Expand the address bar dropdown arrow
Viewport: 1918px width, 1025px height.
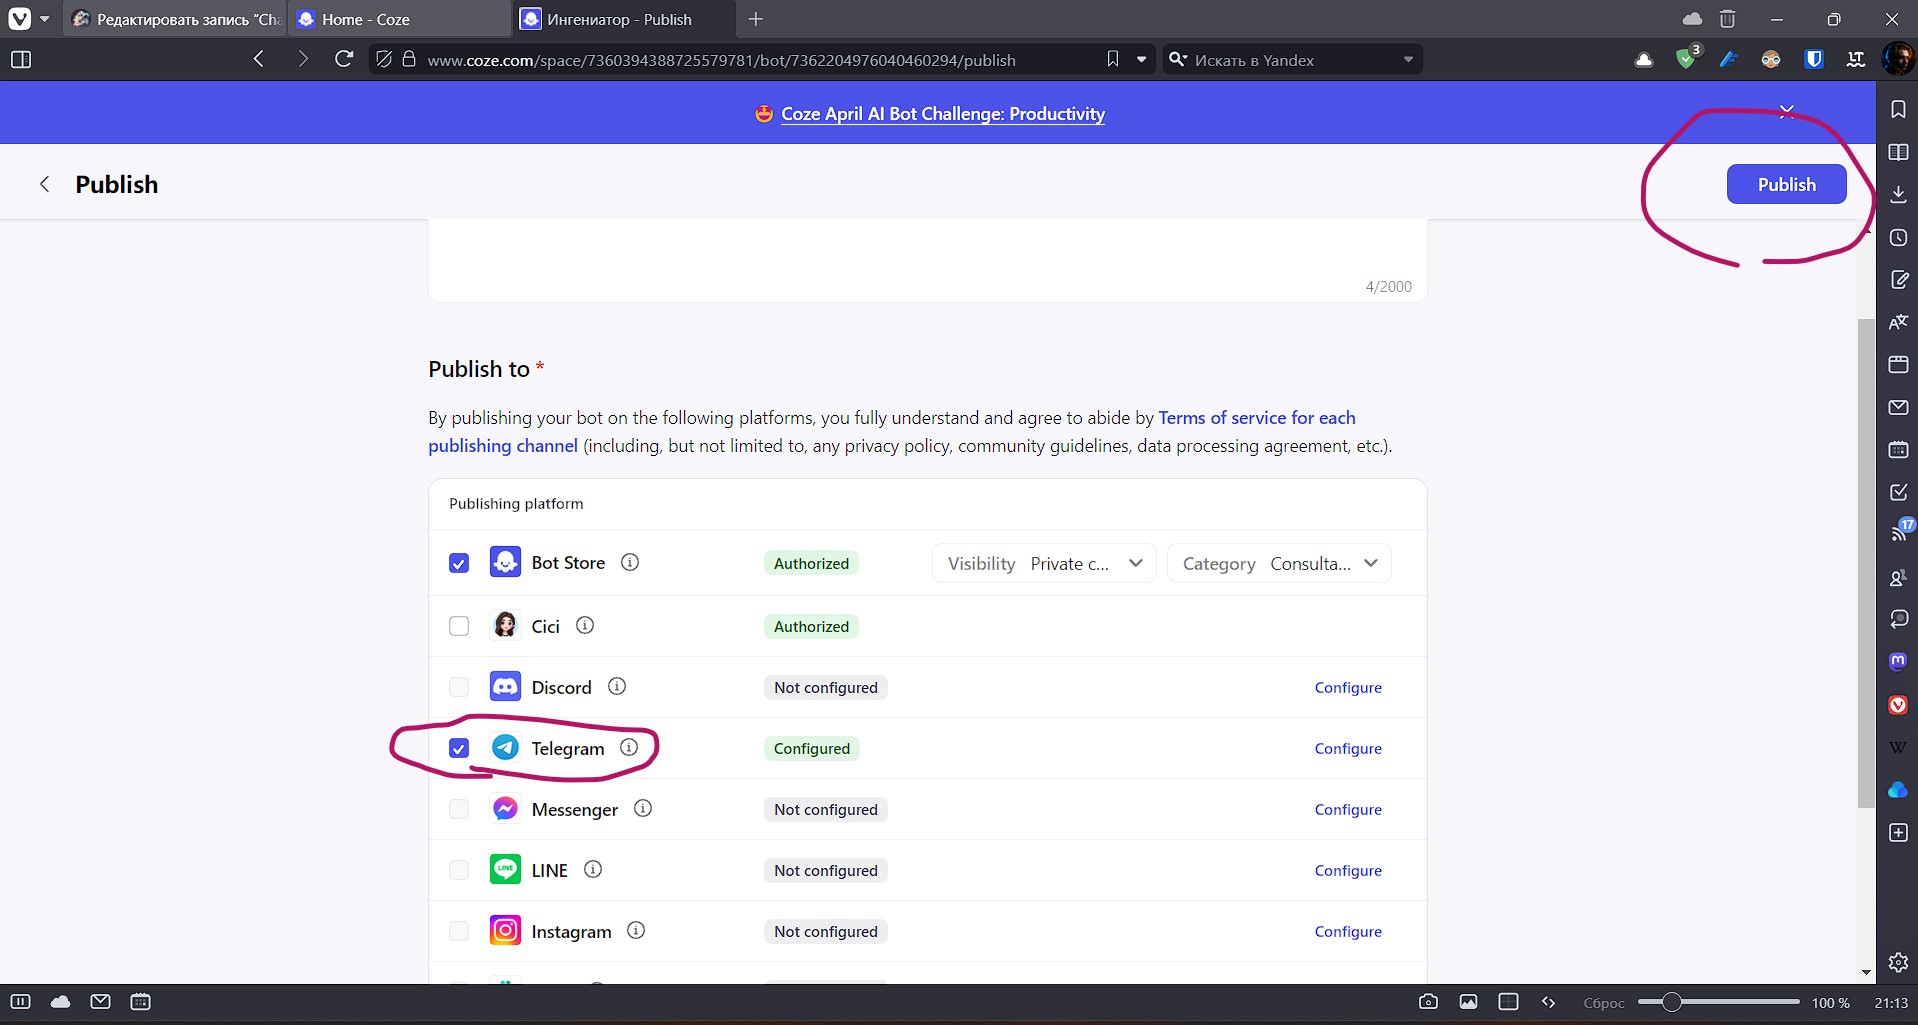coord(1141,60)
